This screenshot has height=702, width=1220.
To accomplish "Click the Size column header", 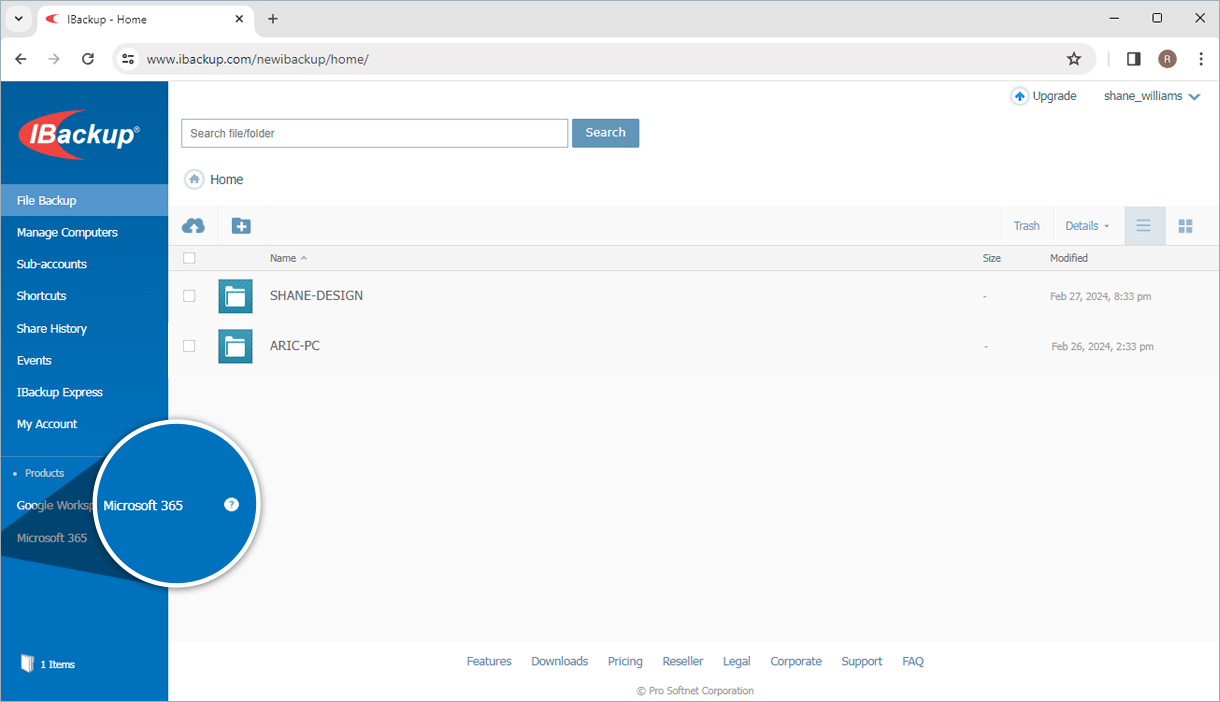I will [992, 258].
